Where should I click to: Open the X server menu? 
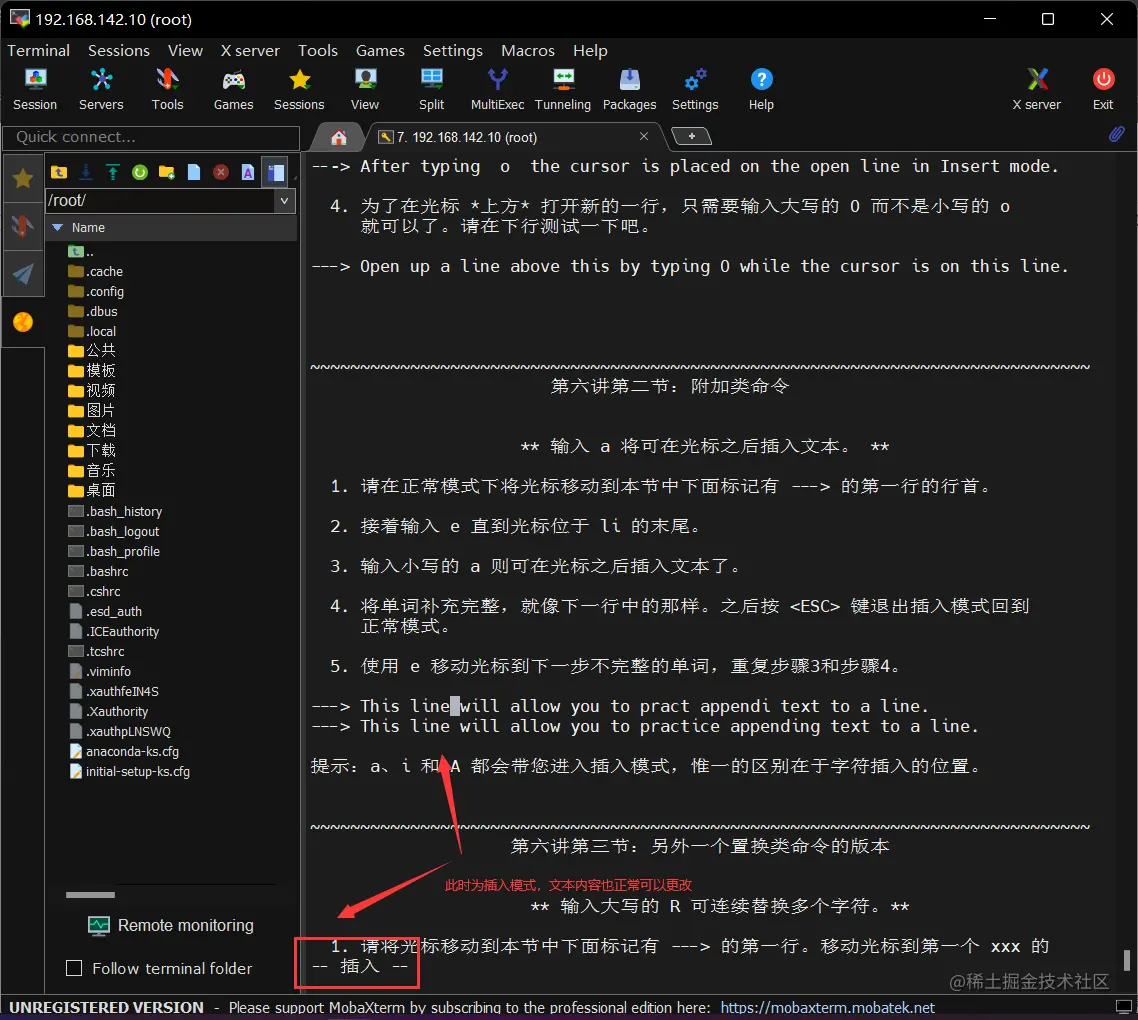point(250,51)
